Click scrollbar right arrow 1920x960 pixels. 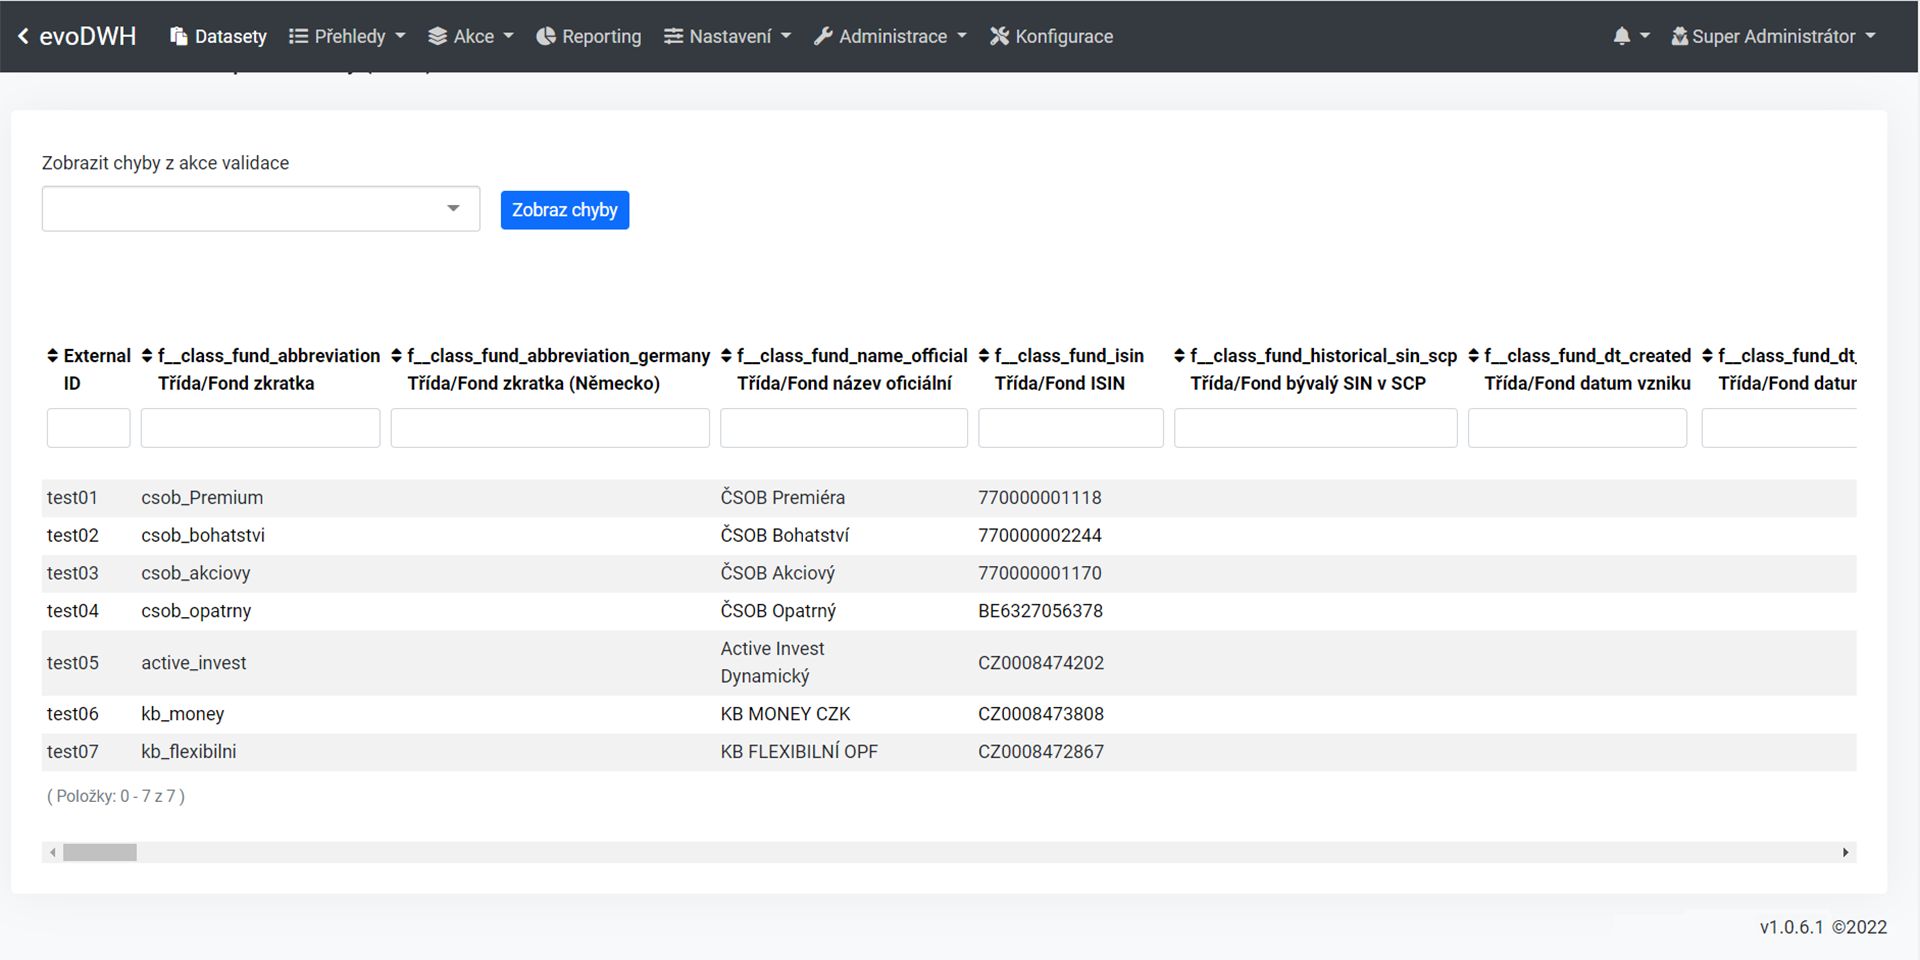[x=1845, y=852]
